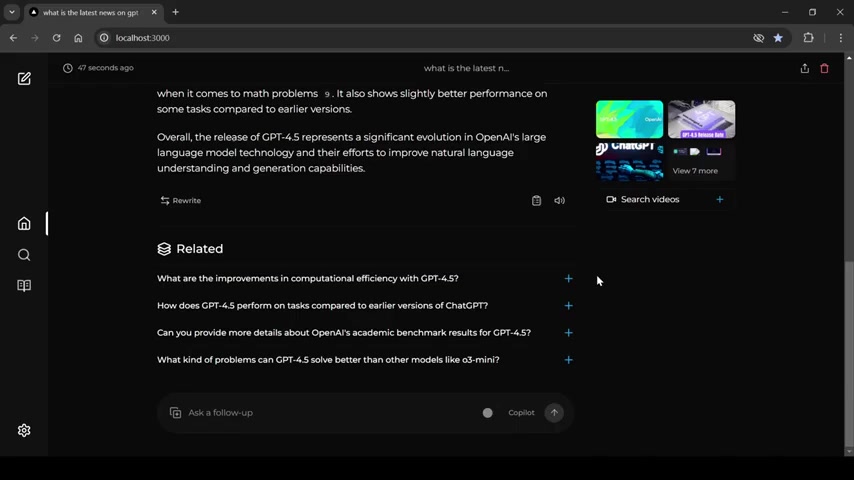View site information icon in address bar
The image size is (854, 480).
pyautogui.click(x=104, y=38)
